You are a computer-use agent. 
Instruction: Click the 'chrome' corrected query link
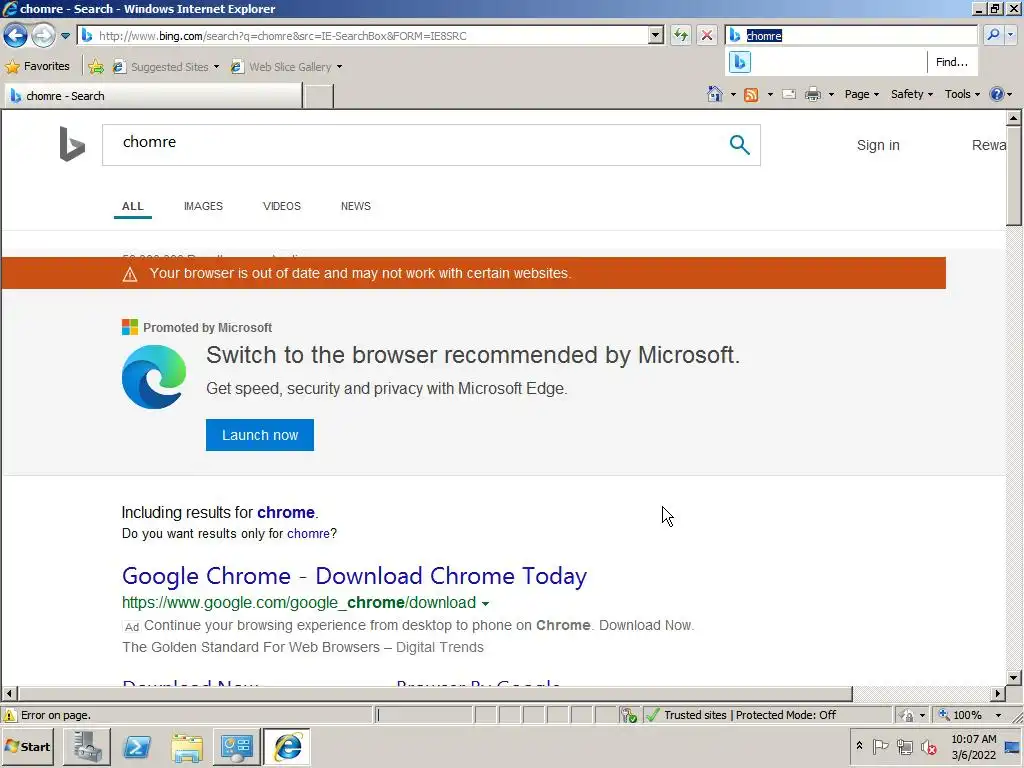pyautogui.click(x=286, y=513)
